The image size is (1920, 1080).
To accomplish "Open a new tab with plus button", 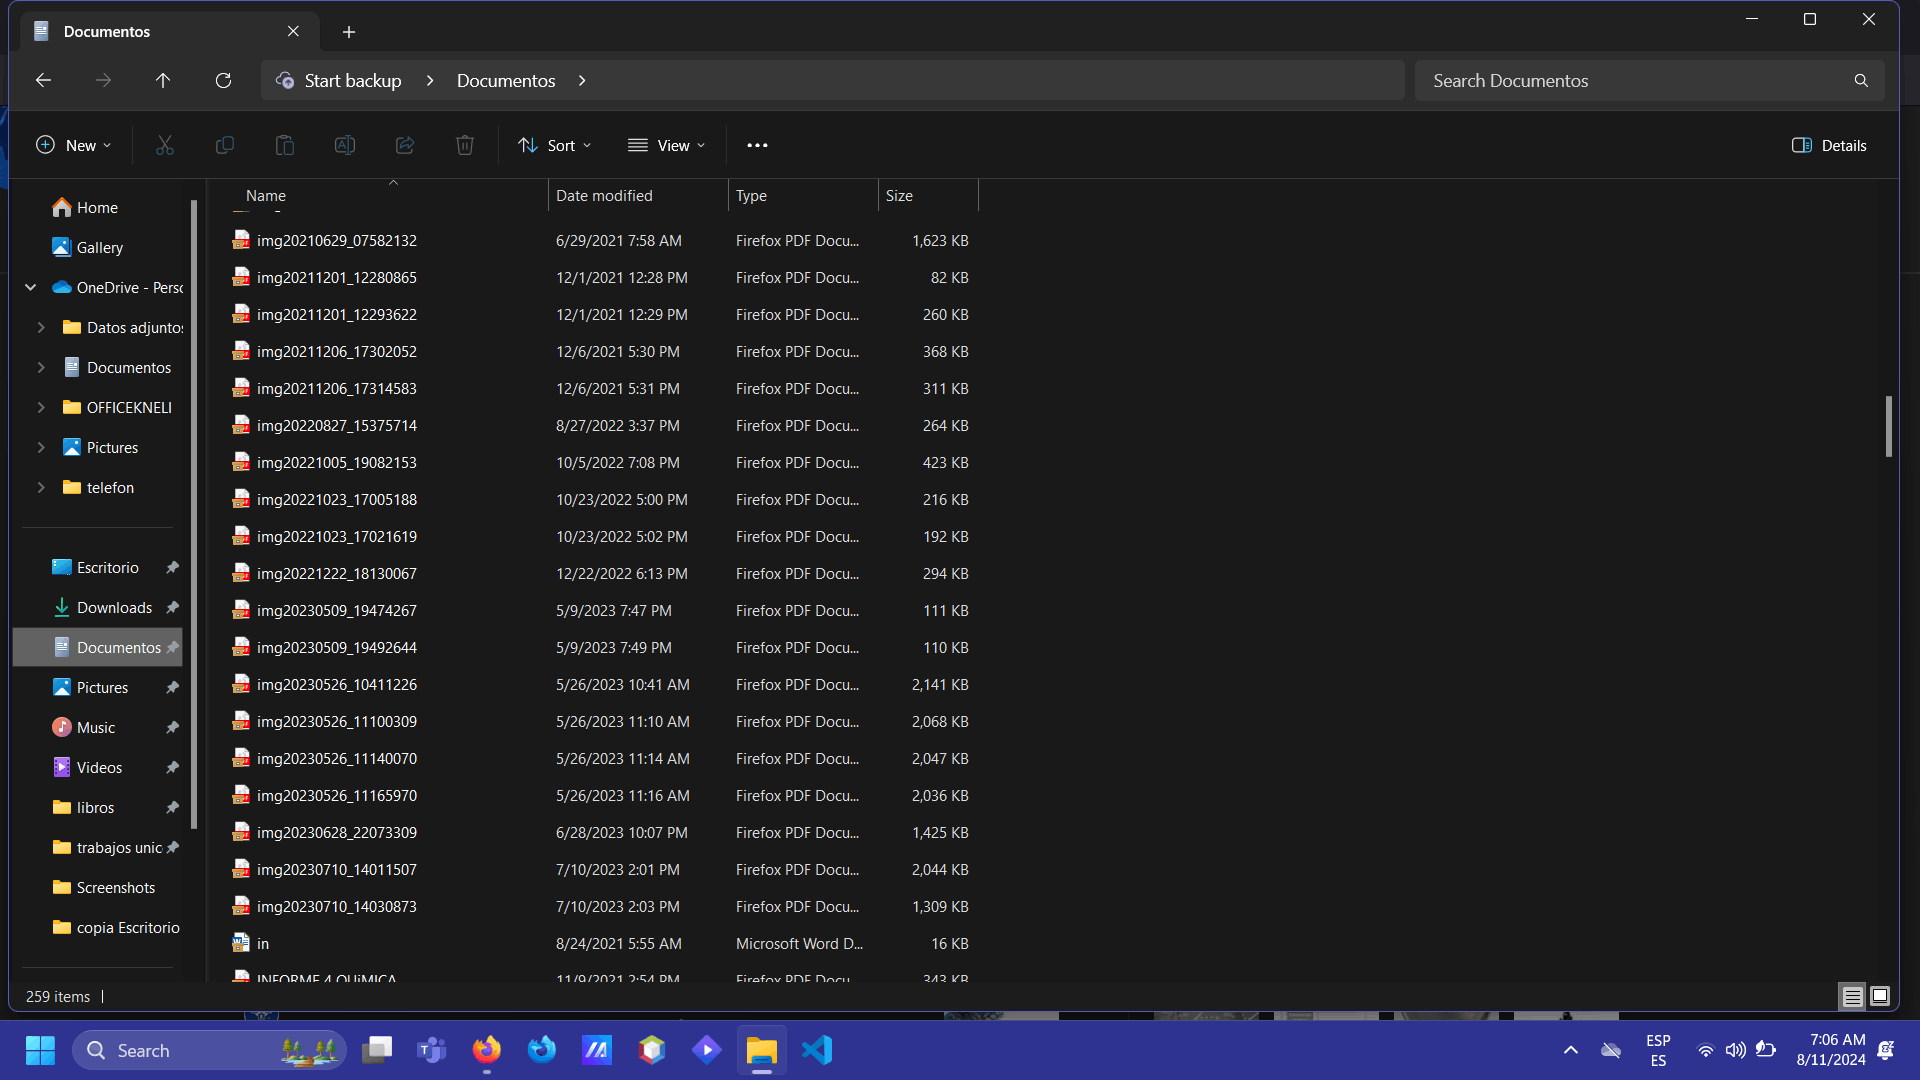I will click(x=349, y=32).
